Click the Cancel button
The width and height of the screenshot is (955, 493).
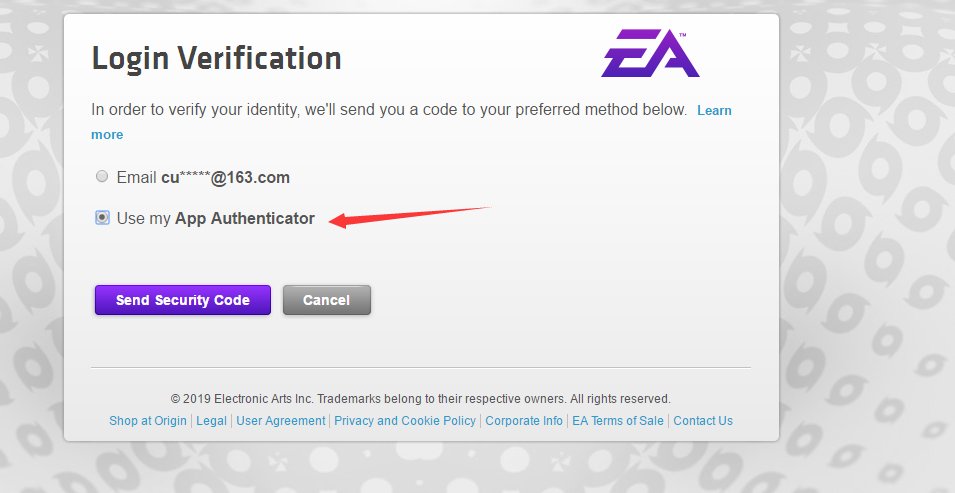pos(326,300)
